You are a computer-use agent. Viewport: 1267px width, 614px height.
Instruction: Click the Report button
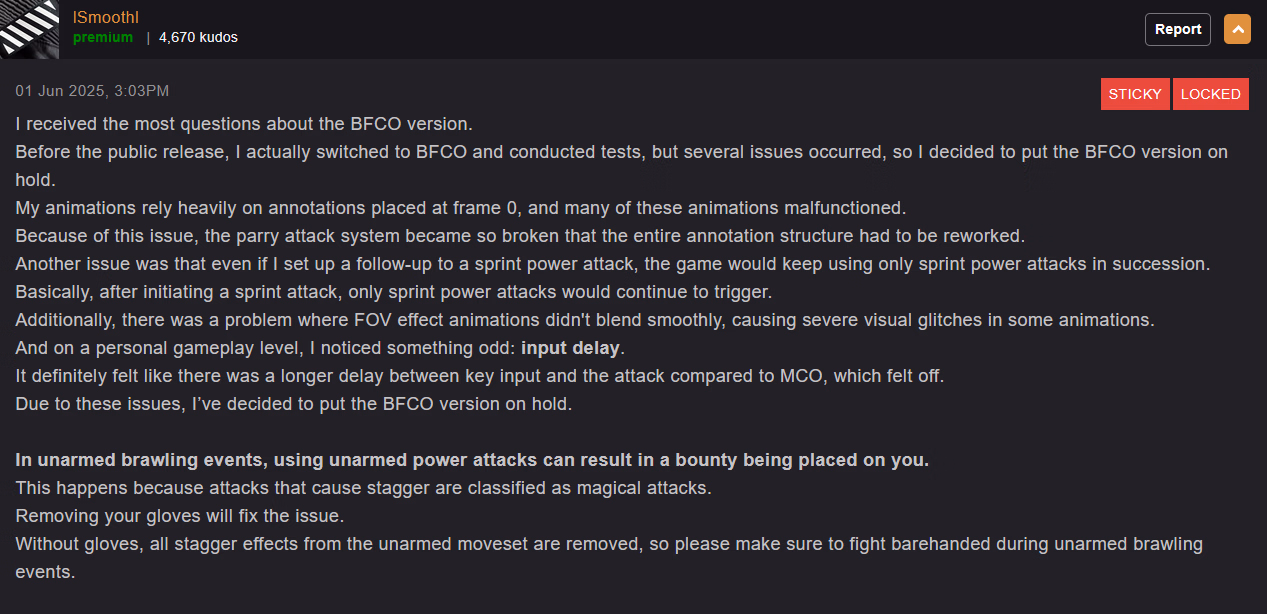(x=1177, y=29)
